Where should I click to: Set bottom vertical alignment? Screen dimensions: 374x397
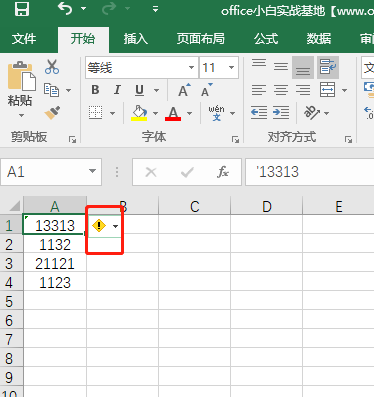tap(303, 67)
